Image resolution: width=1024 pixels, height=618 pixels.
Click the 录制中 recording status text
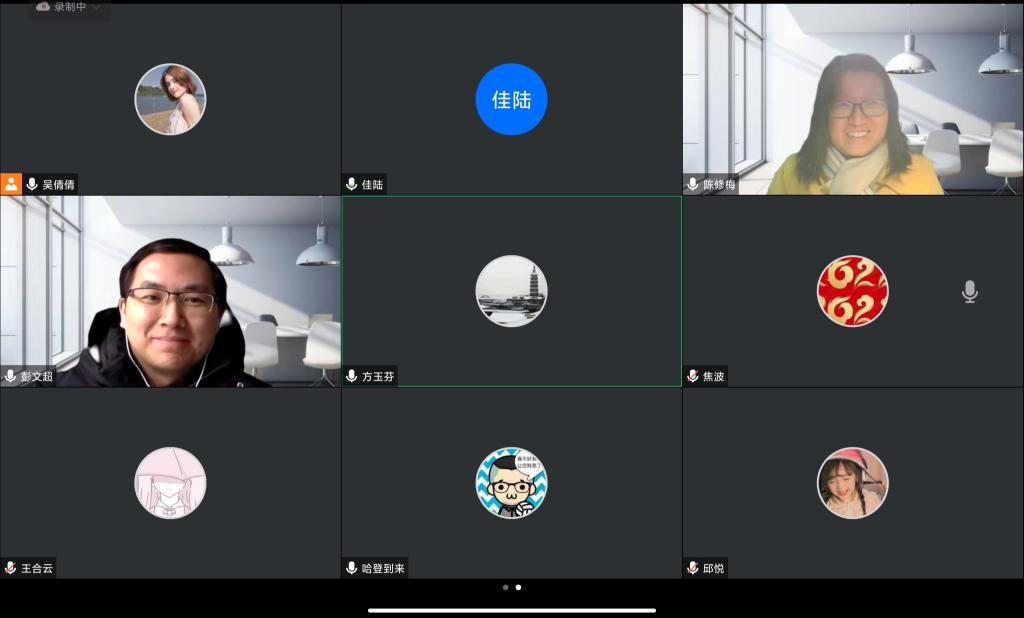pyautogui.click(x=69, y=7)
